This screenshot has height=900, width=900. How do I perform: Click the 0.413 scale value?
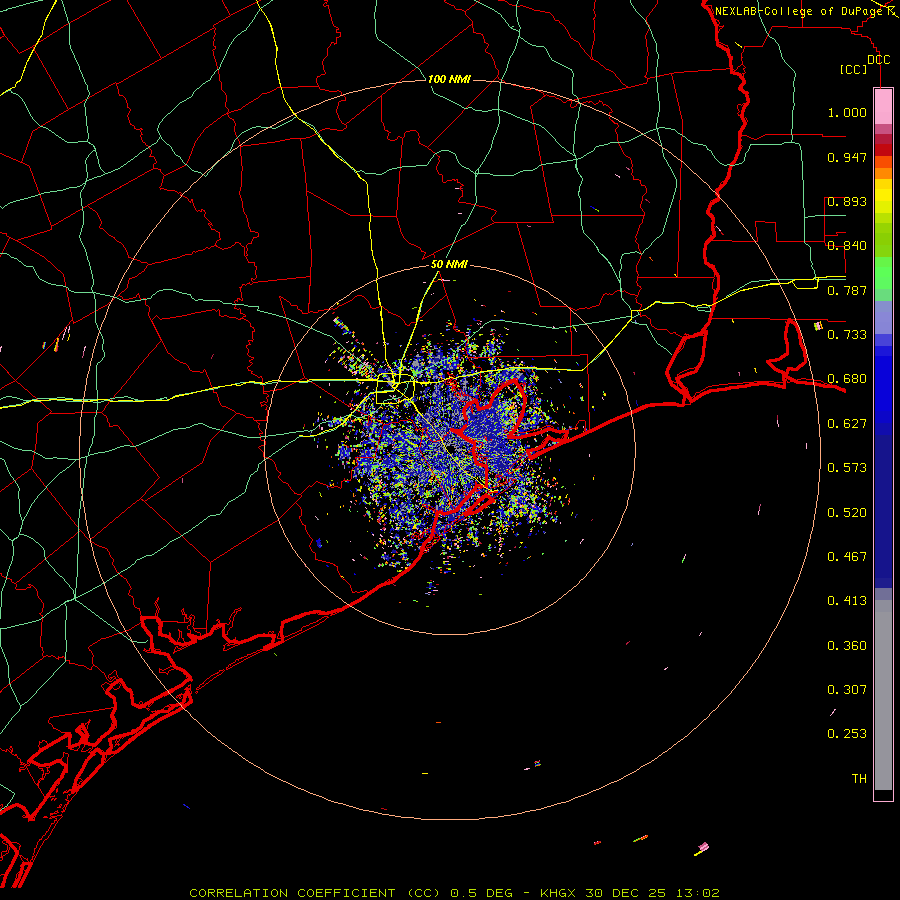847,601
